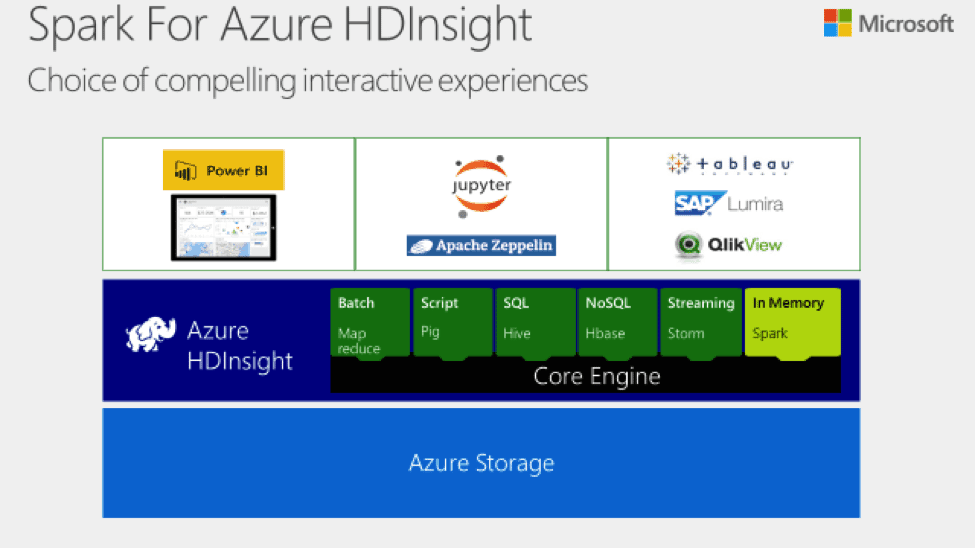Click the Azure Storage blue block
This screenshot has width=975, height=549.
[481, 463]
